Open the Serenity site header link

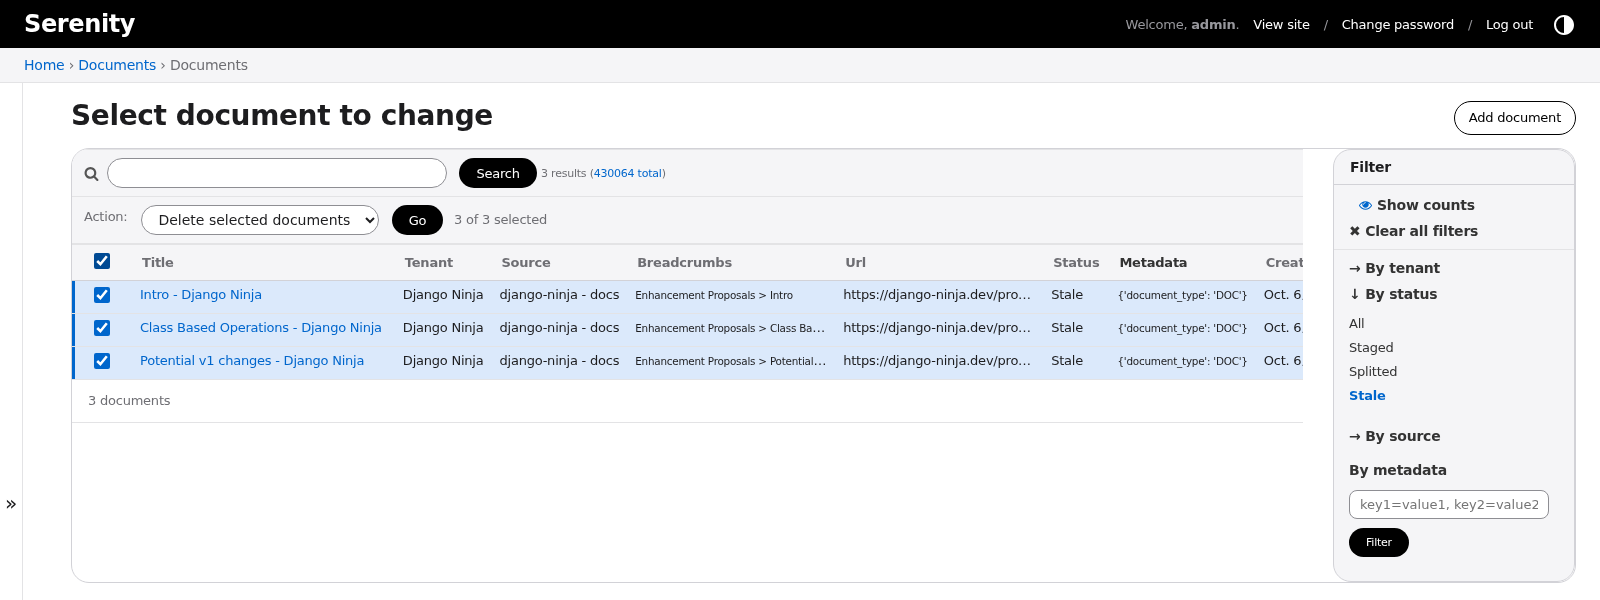tap(79, 23)
